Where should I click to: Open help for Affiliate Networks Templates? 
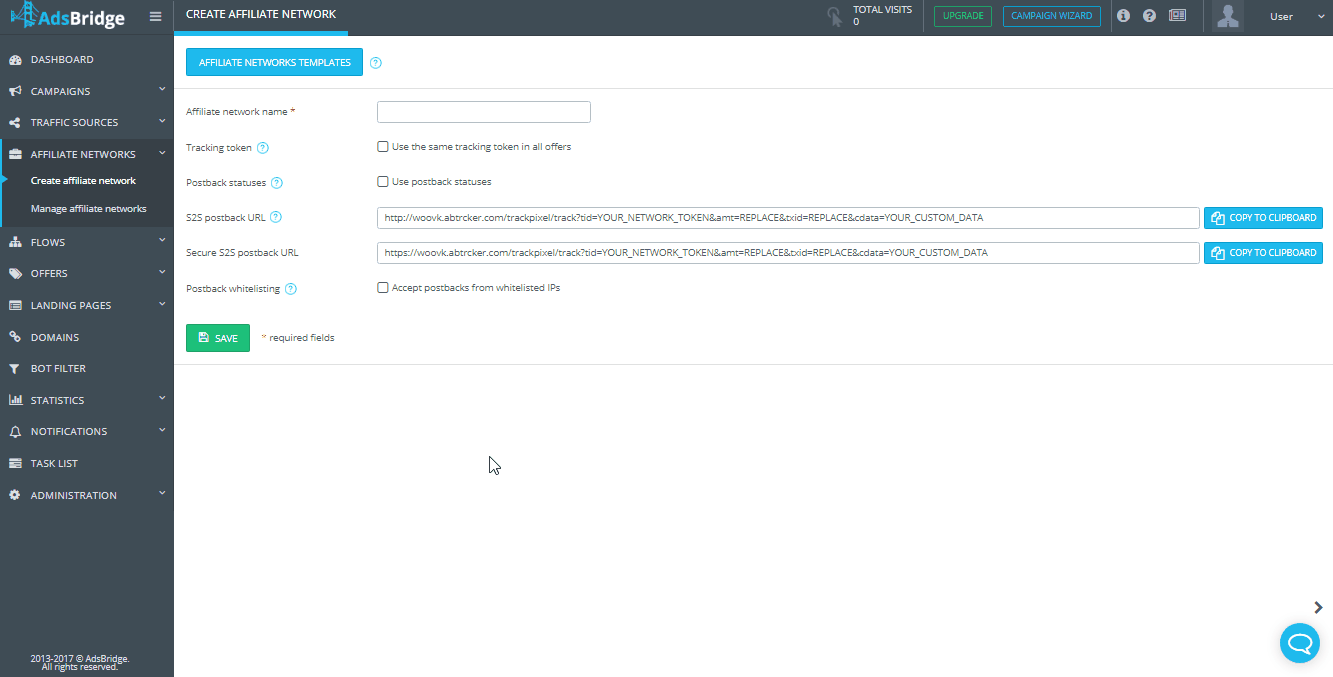376,63
